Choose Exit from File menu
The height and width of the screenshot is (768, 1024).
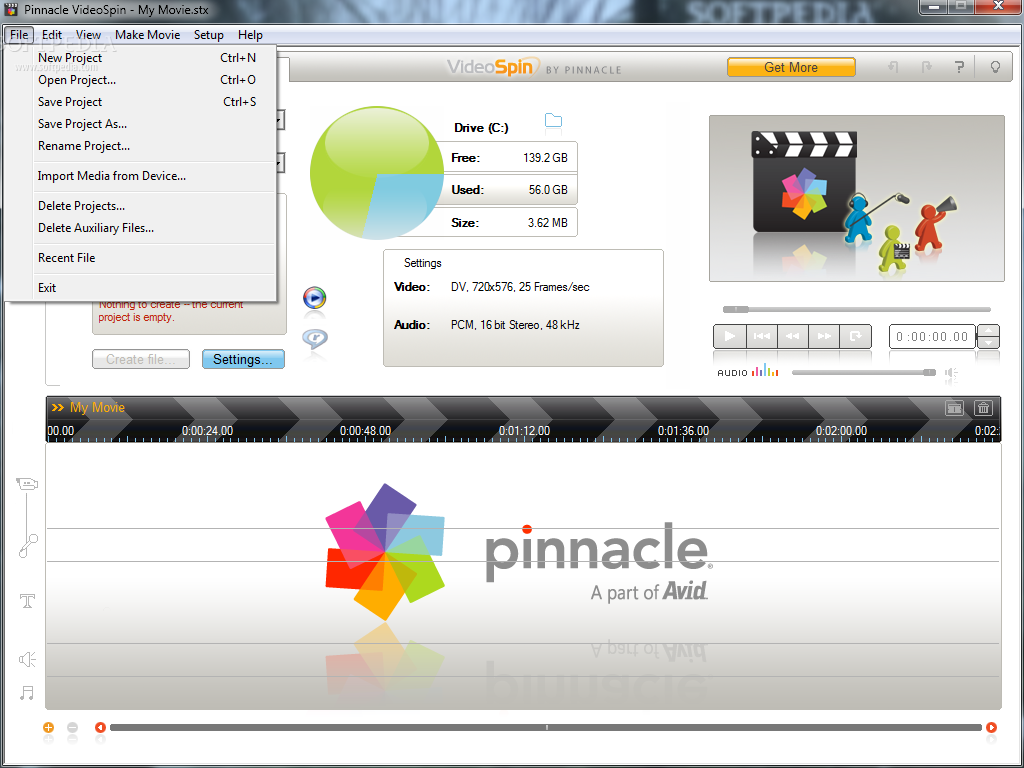140,288
